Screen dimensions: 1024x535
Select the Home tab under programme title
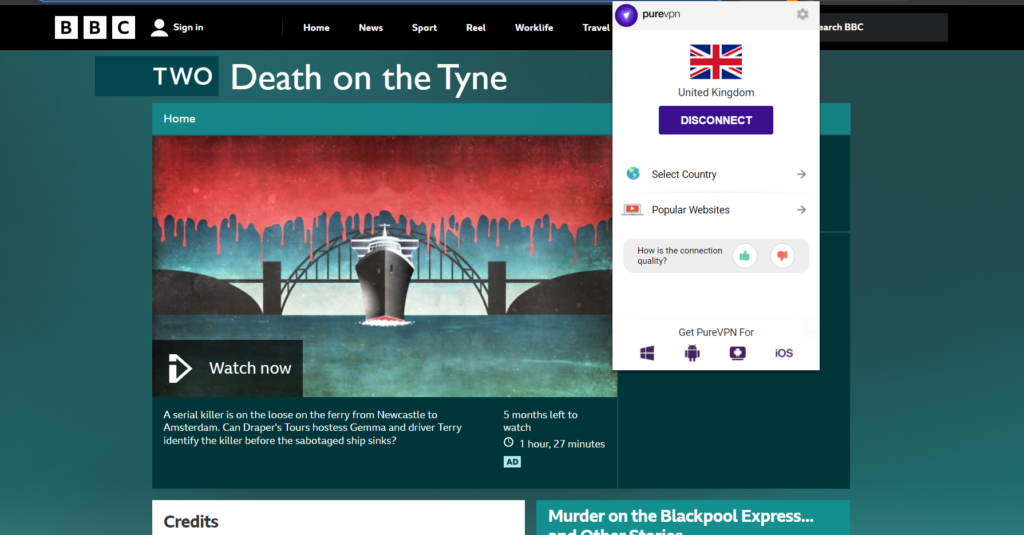pyautogui.click(x=180, y=119)
